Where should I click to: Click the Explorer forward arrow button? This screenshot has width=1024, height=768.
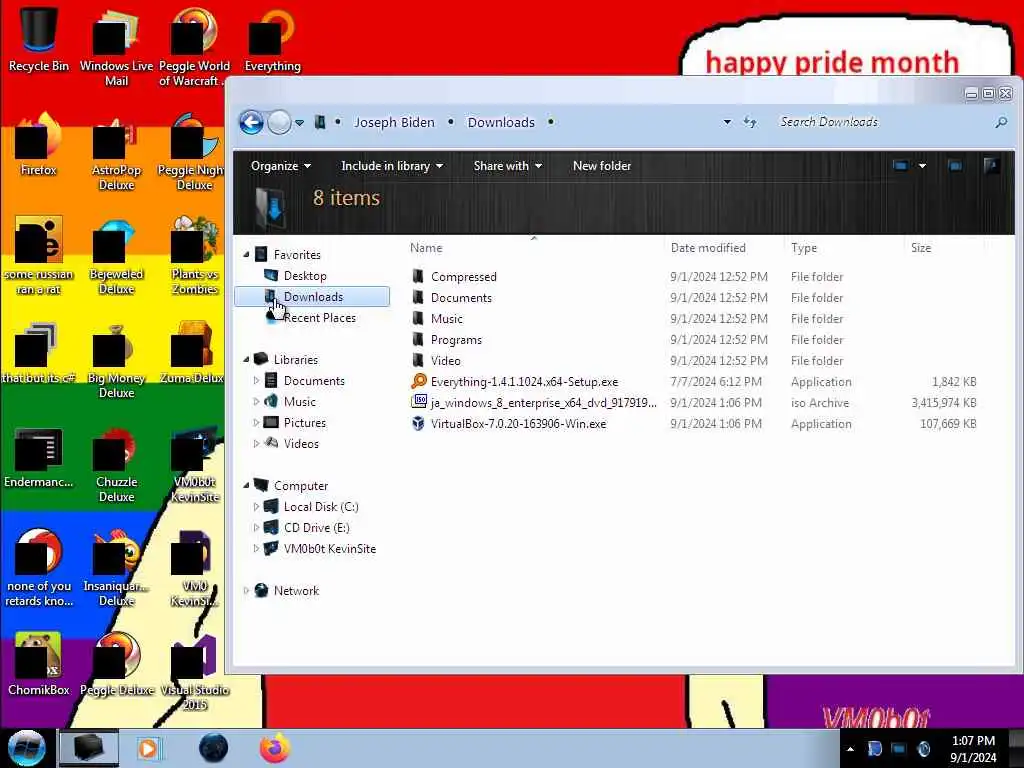280,122
